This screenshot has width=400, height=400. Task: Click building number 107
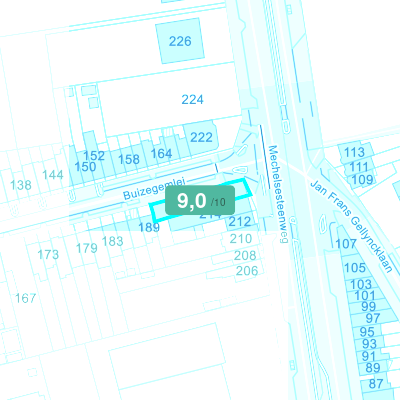pyautogui.click(x=346, y=244)
